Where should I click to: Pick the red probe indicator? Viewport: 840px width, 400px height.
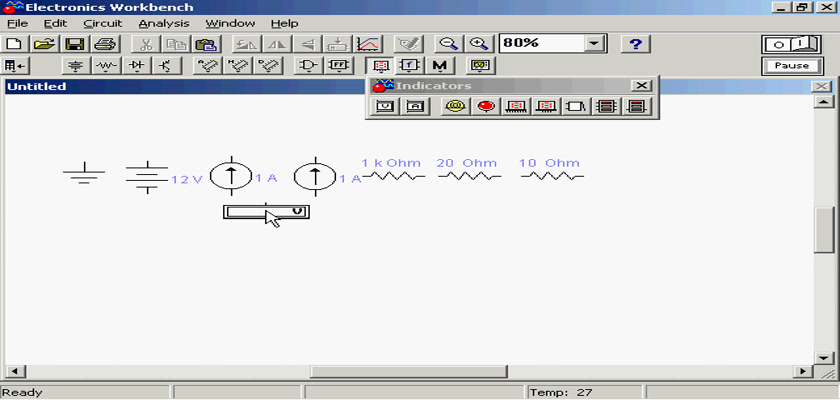point(486,107)
